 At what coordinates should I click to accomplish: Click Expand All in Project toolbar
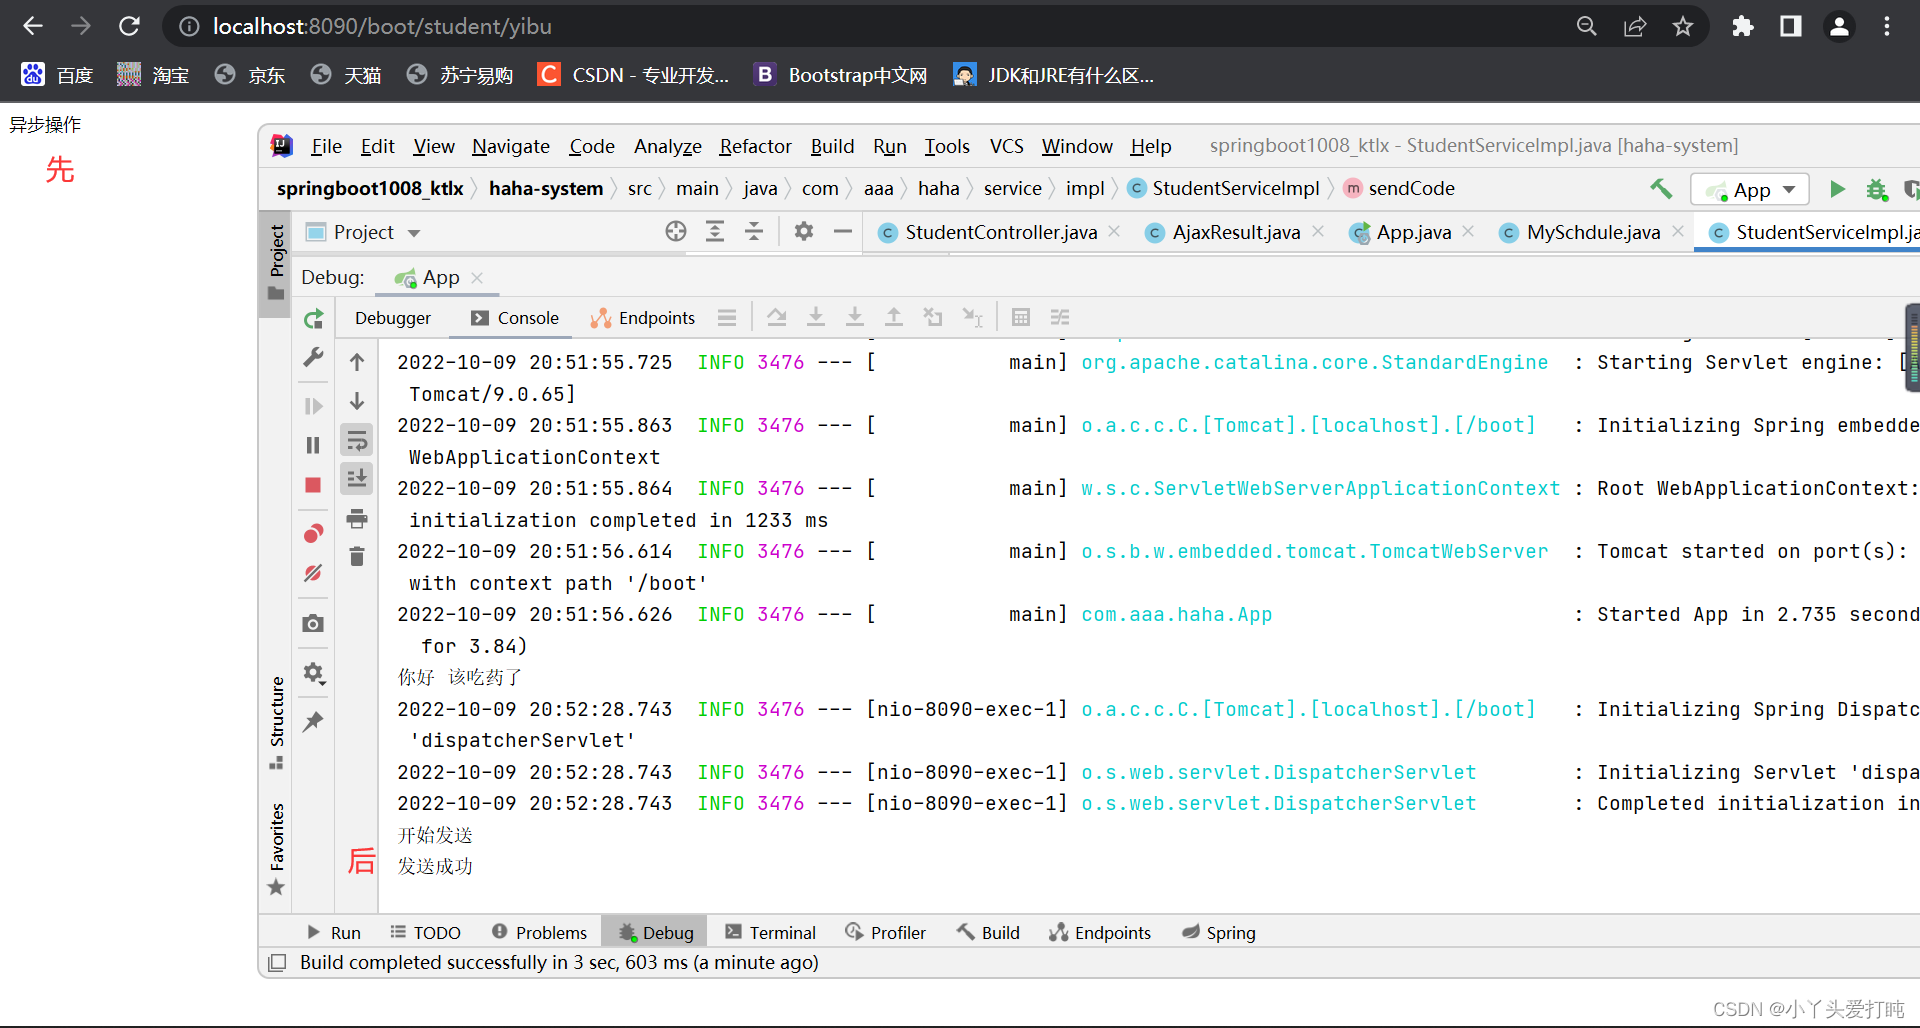point(715,231)
